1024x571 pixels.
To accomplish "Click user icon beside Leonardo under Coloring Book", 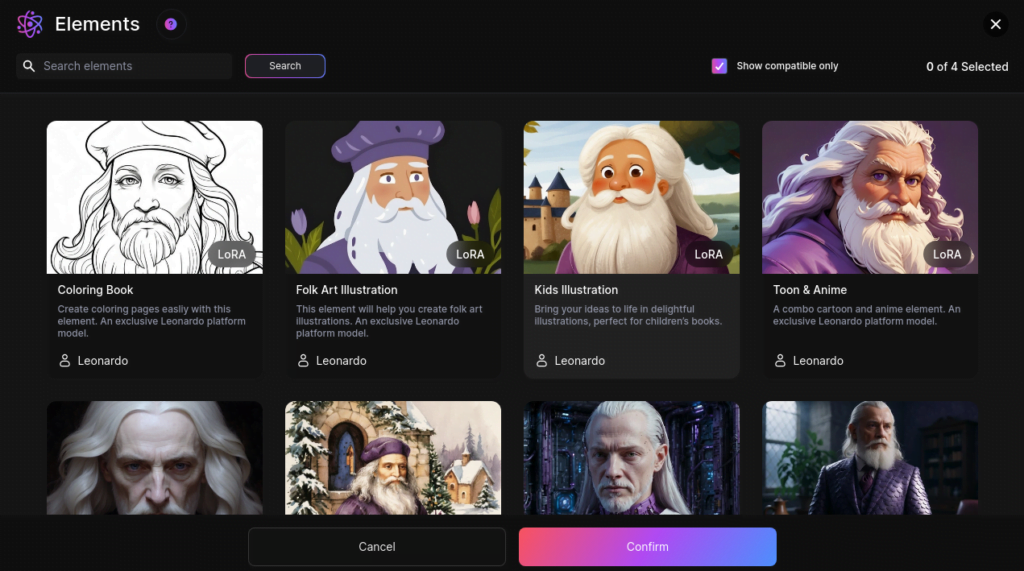I will pos(65,360).
